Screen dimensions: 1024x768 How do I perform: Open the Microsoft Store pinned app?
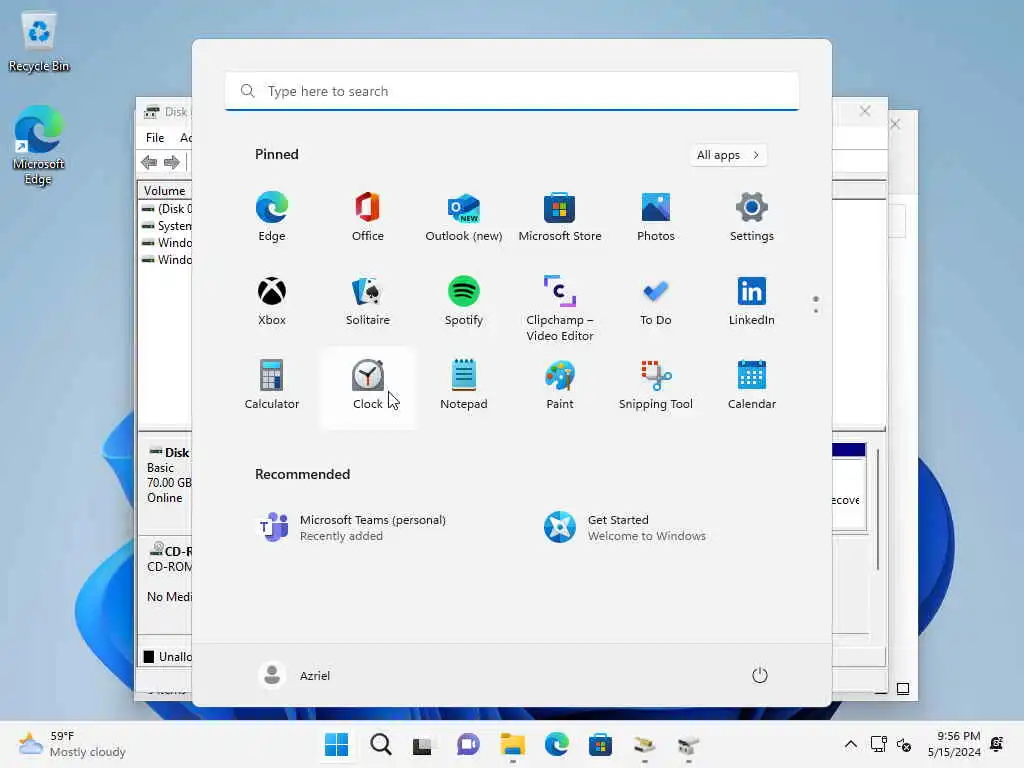click(x=560, y=217)
